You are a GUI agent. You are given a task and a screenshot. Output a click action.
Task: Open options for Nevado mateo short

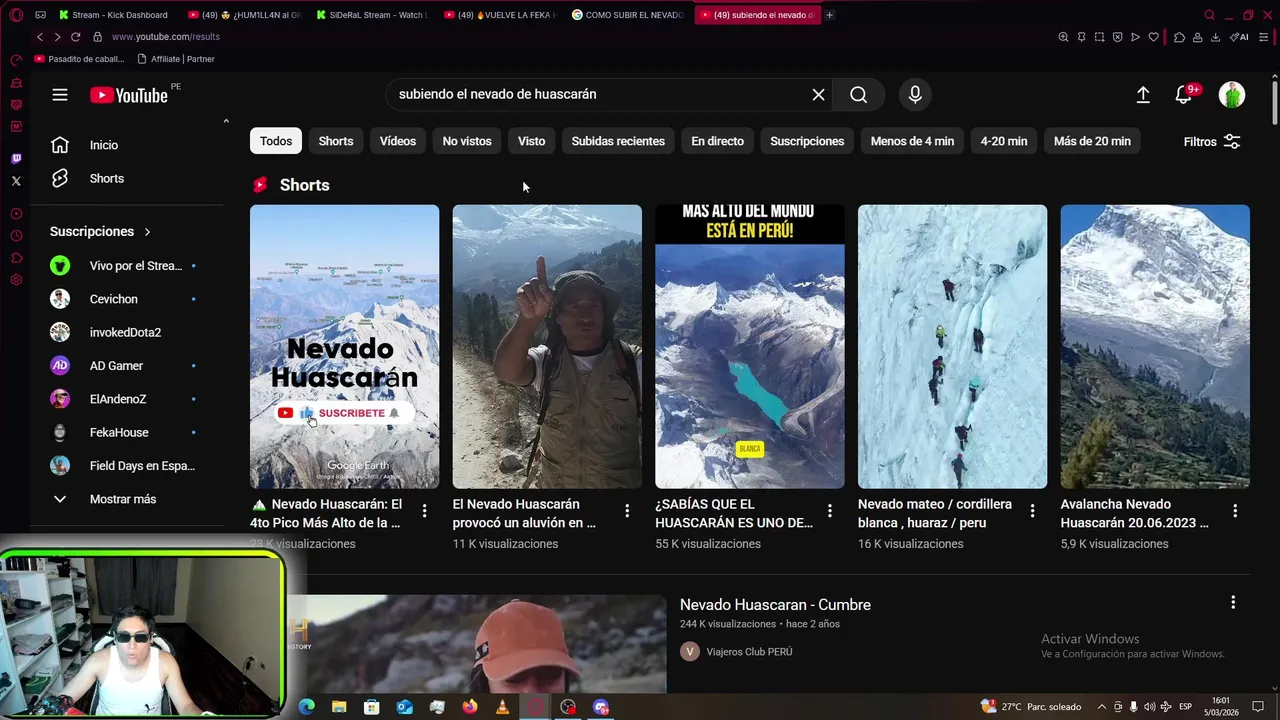[x=1032, y=511]
